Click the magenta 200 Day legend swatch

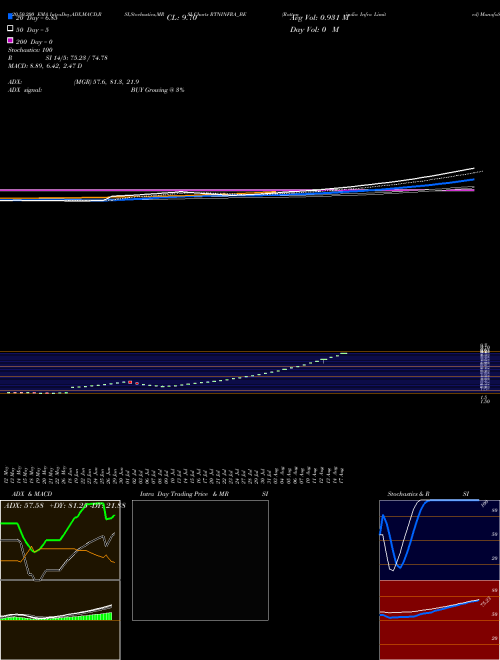10,40
